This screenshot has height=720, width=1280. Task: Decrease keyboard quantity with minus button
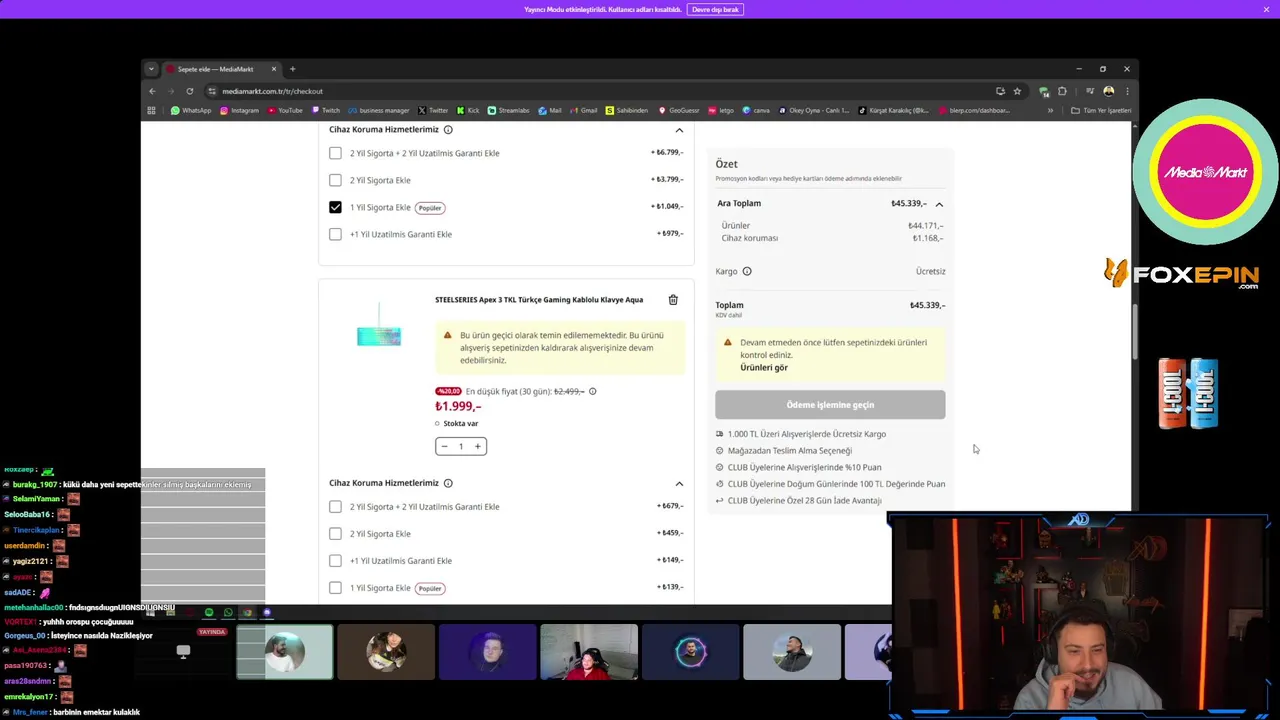(444, 446)
